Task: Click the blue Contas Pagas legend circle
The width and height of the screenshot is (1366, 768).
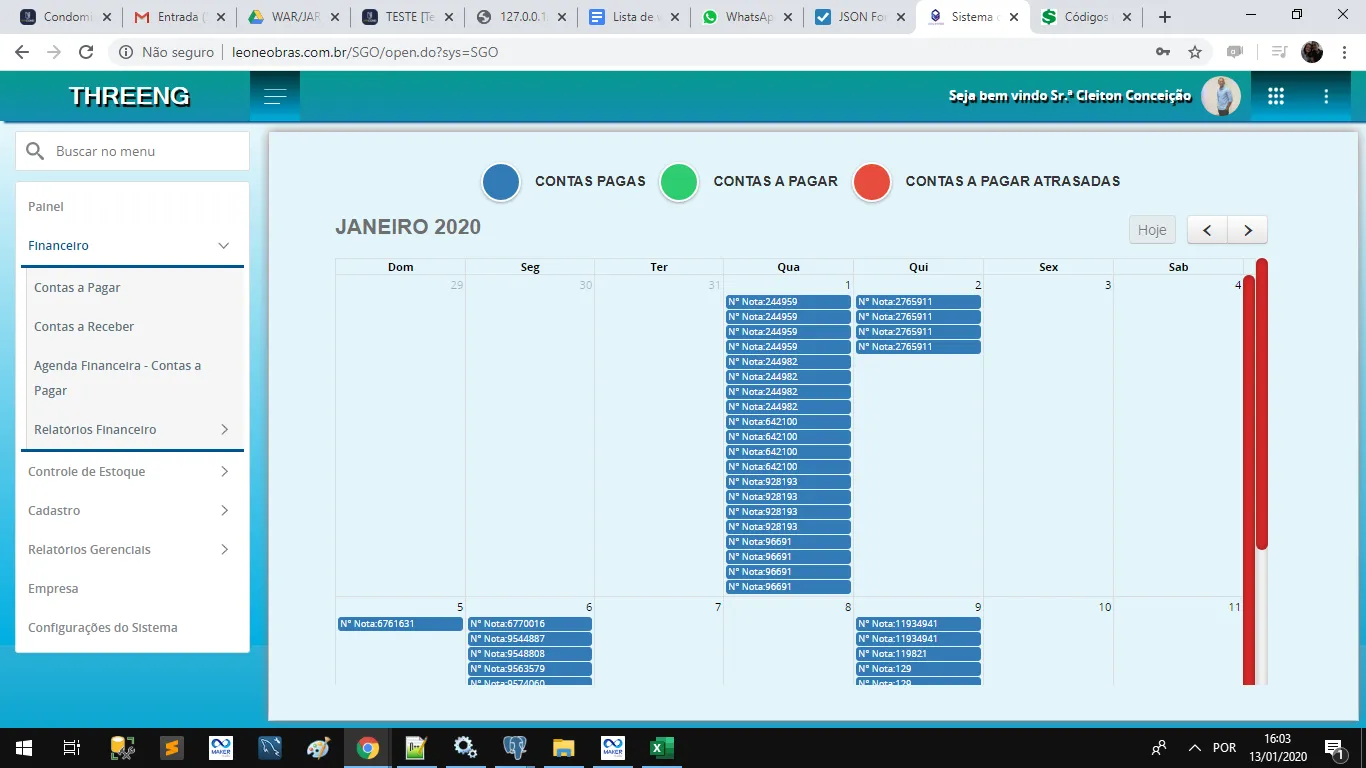Action: coord(500,183)
